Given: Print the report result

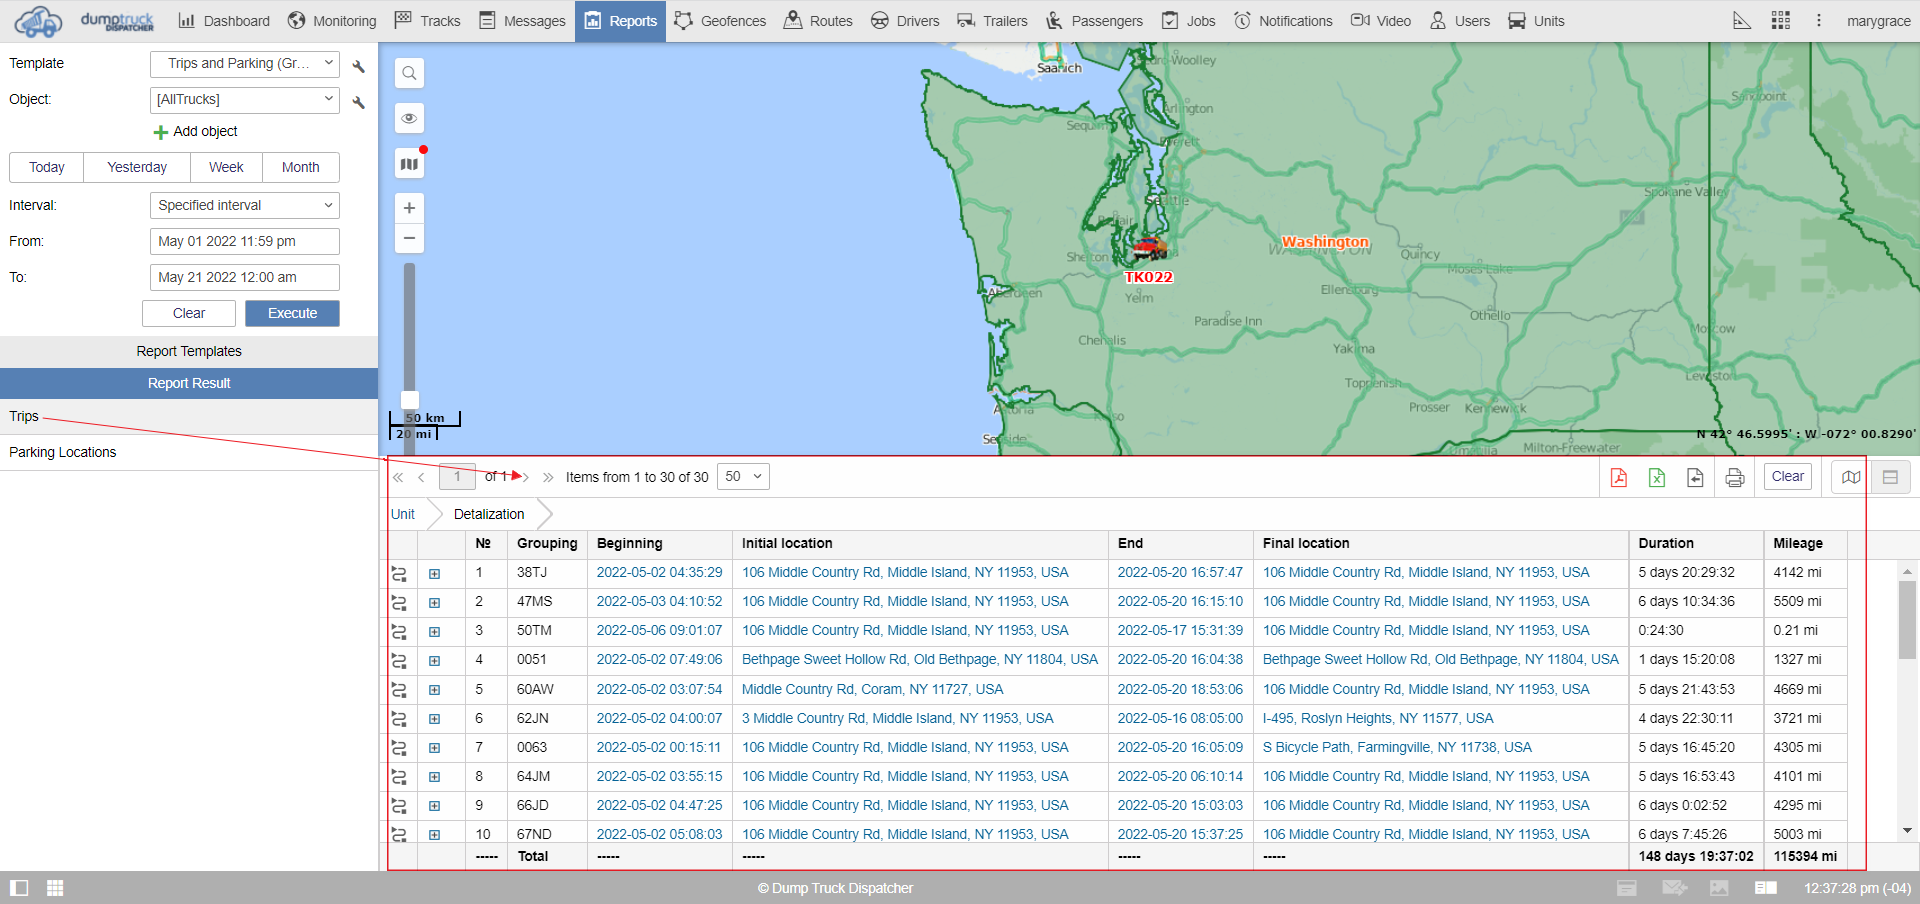Looking at the screenshot, I should coord(1735,477).
